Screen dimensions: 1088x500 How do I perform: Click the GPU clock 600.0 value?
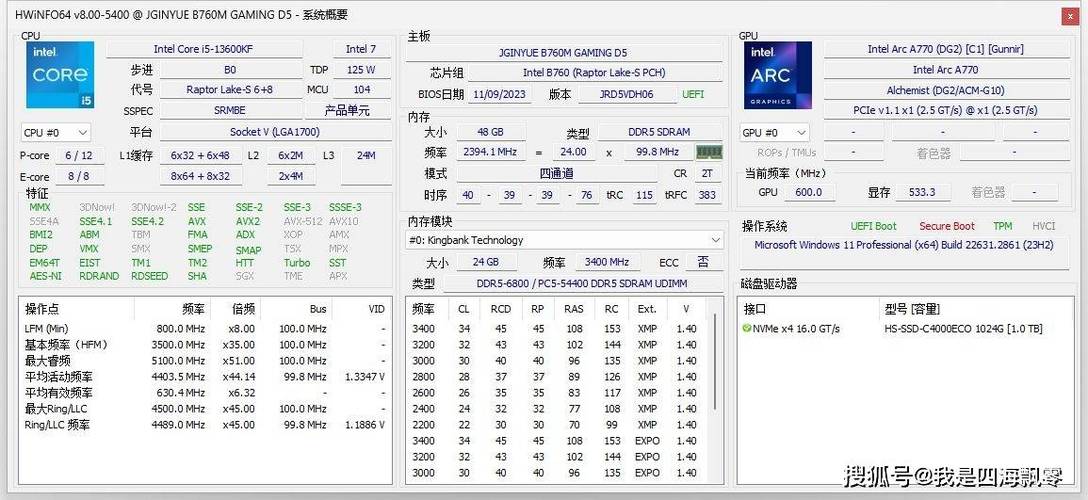coord(808,192)
